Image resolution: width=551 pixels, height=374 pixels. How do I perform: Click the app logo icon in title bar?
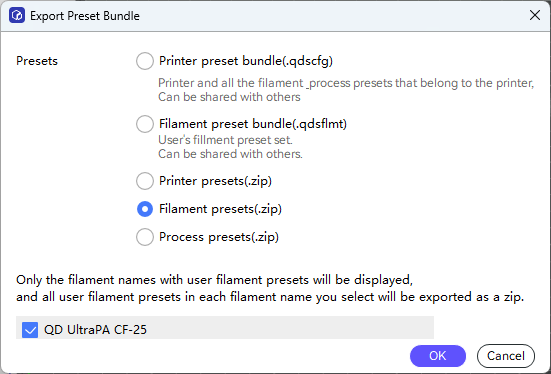pos(17,16)
